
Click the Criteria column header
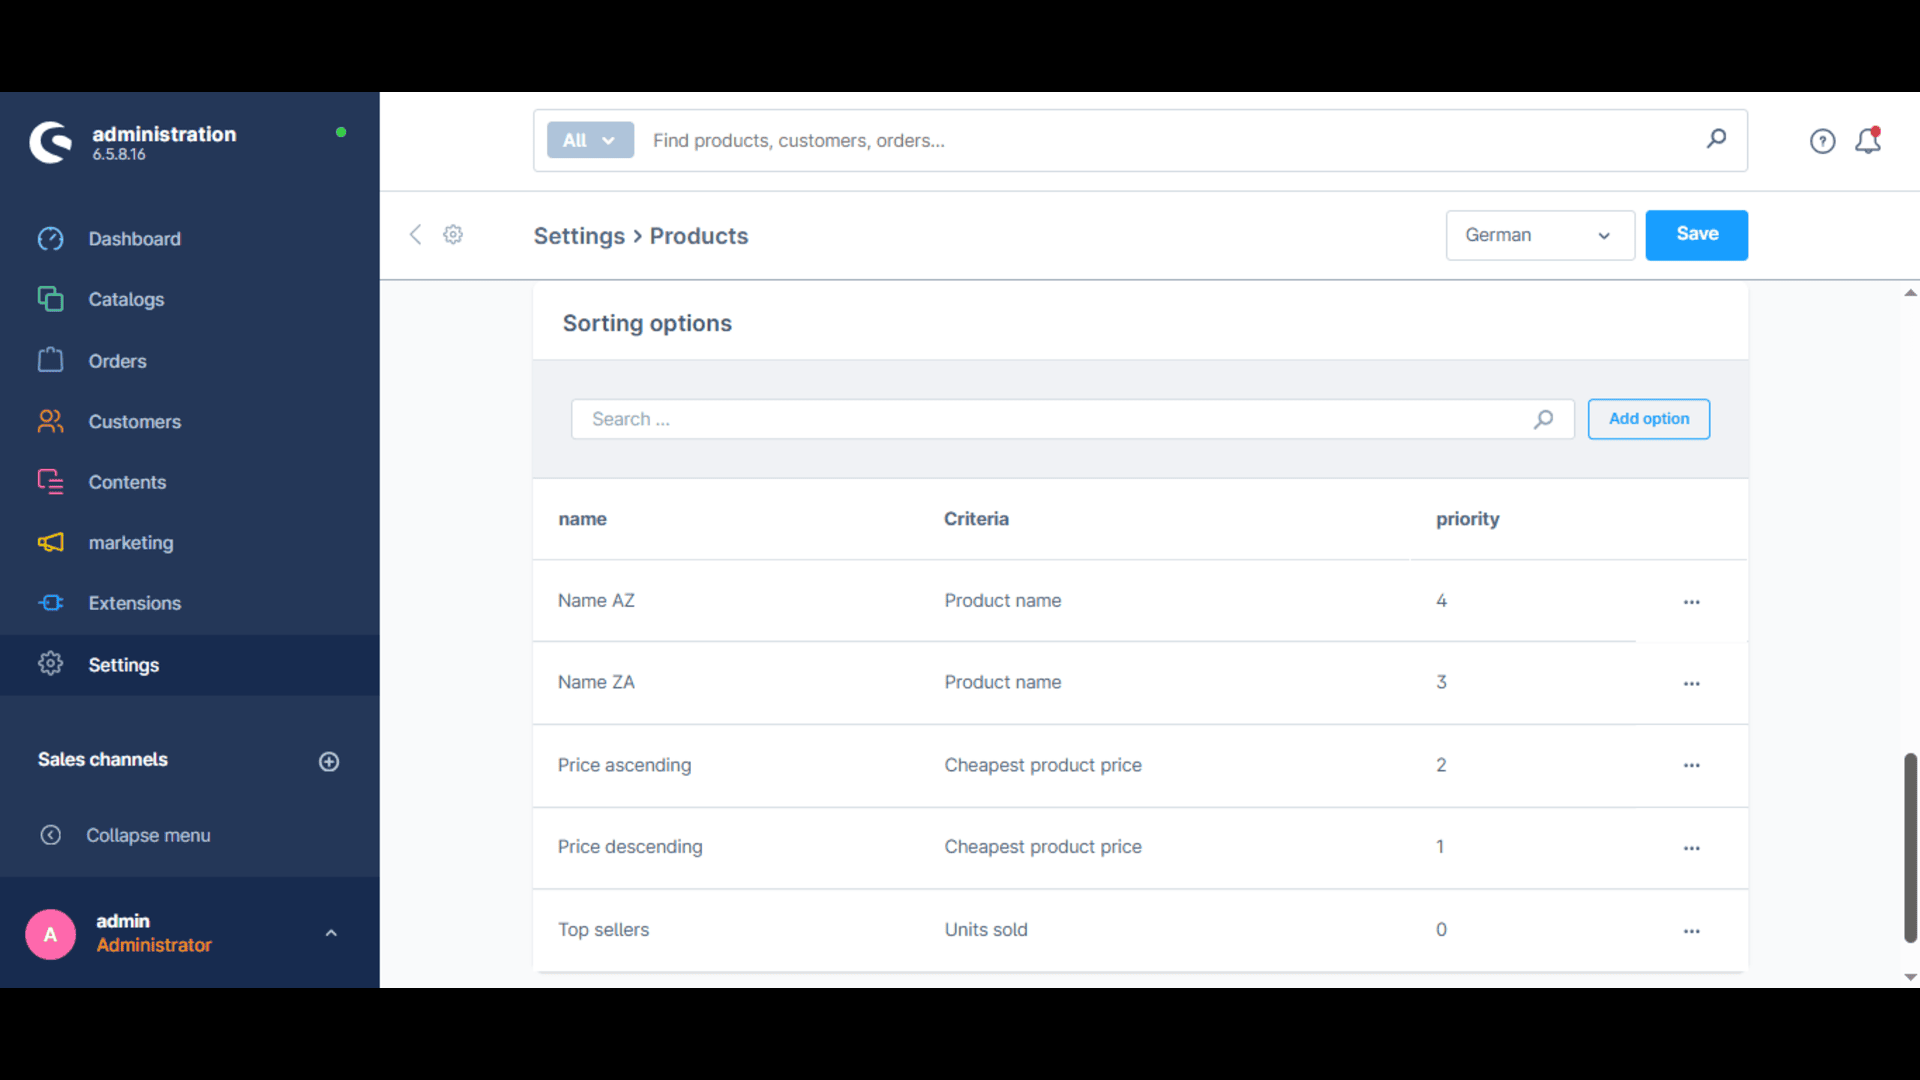pos(976,519)
